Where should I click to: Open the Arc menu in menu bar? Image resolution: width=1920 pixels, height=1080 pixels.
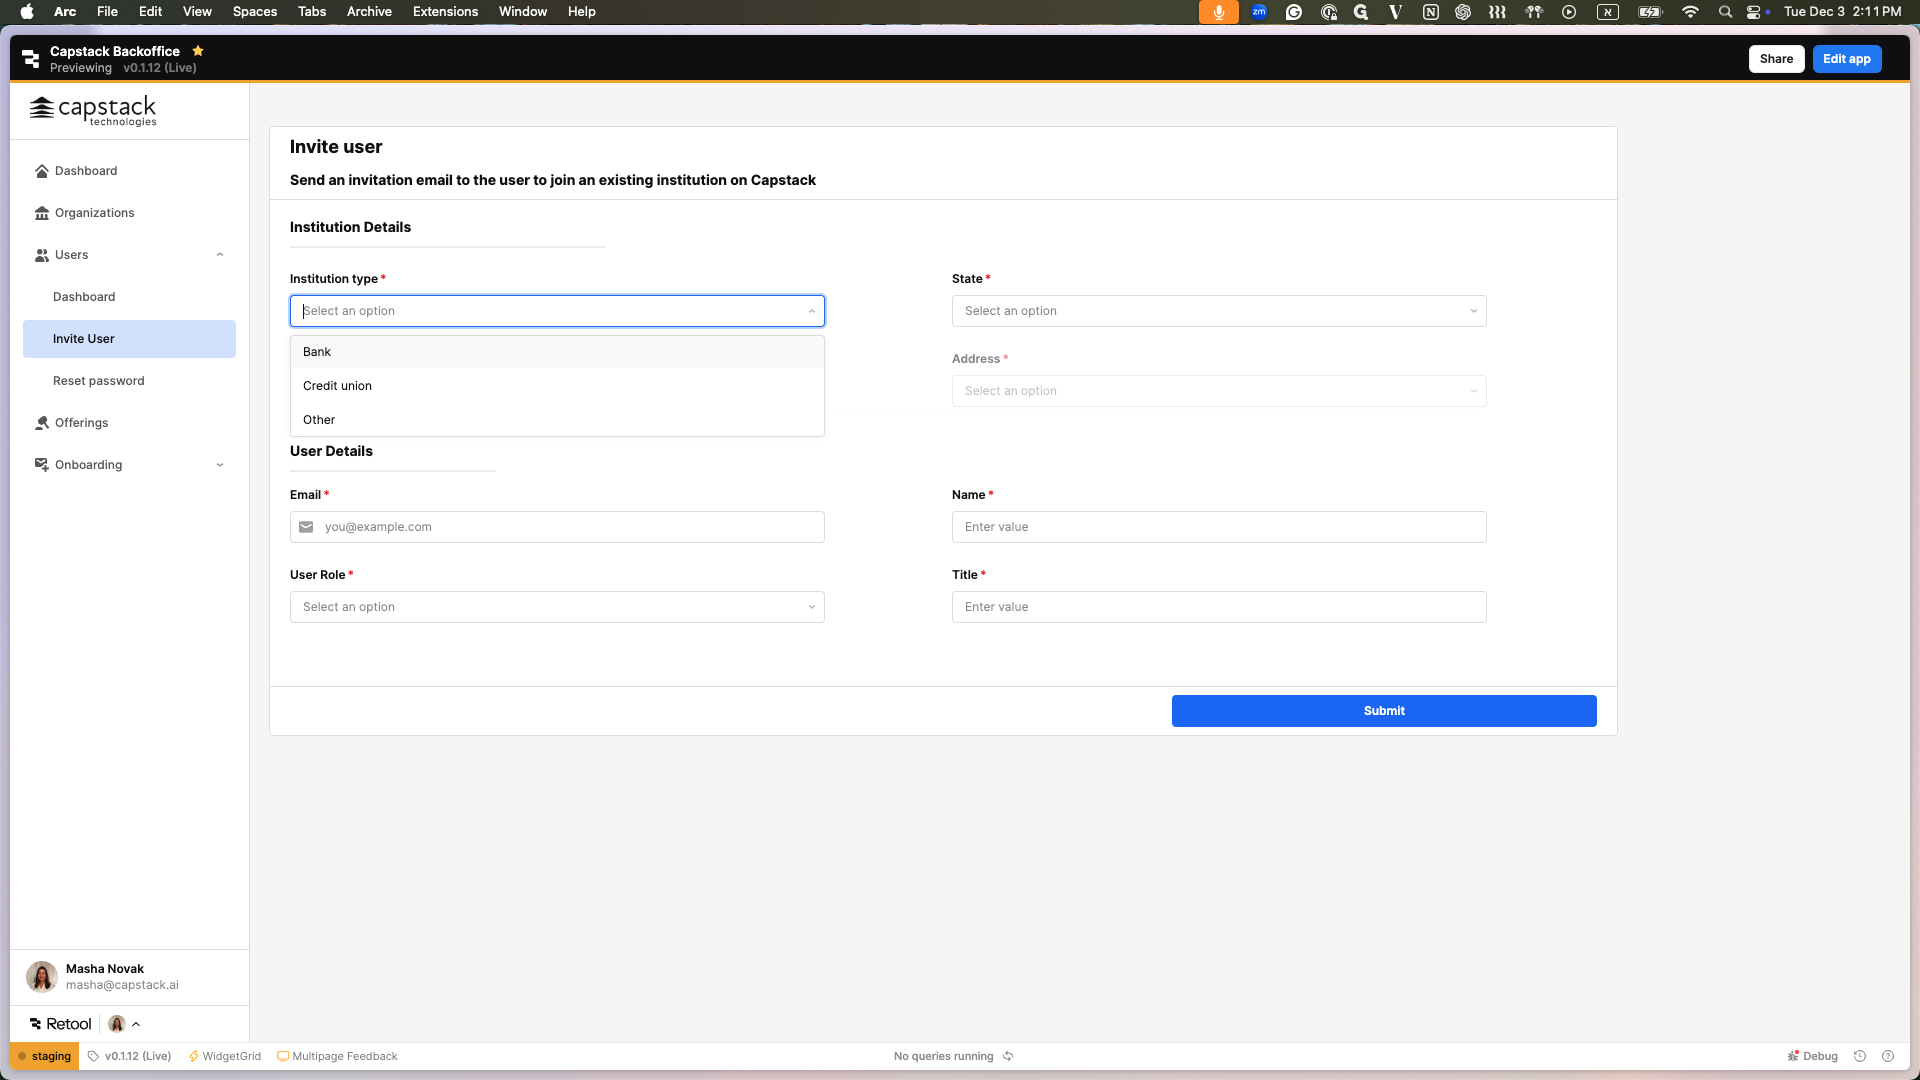point(65,12)
